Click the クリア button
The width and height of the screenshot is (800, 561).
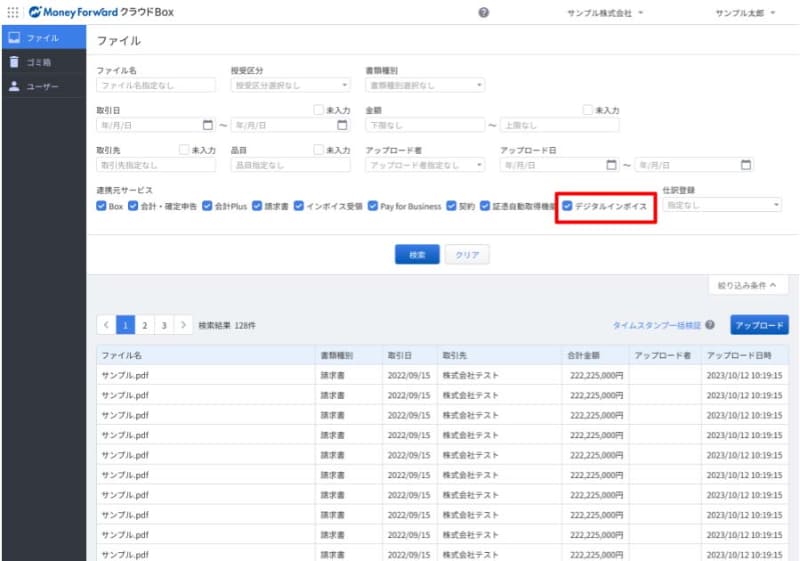click(467, 254)
